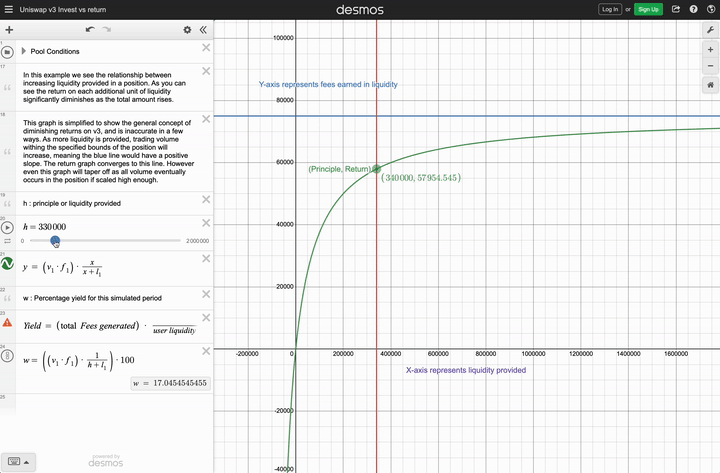Play the h slider animation
Image resolution: width=720 pixels, height=473 pixels.
pyautogui.click(x=7, y=227)
